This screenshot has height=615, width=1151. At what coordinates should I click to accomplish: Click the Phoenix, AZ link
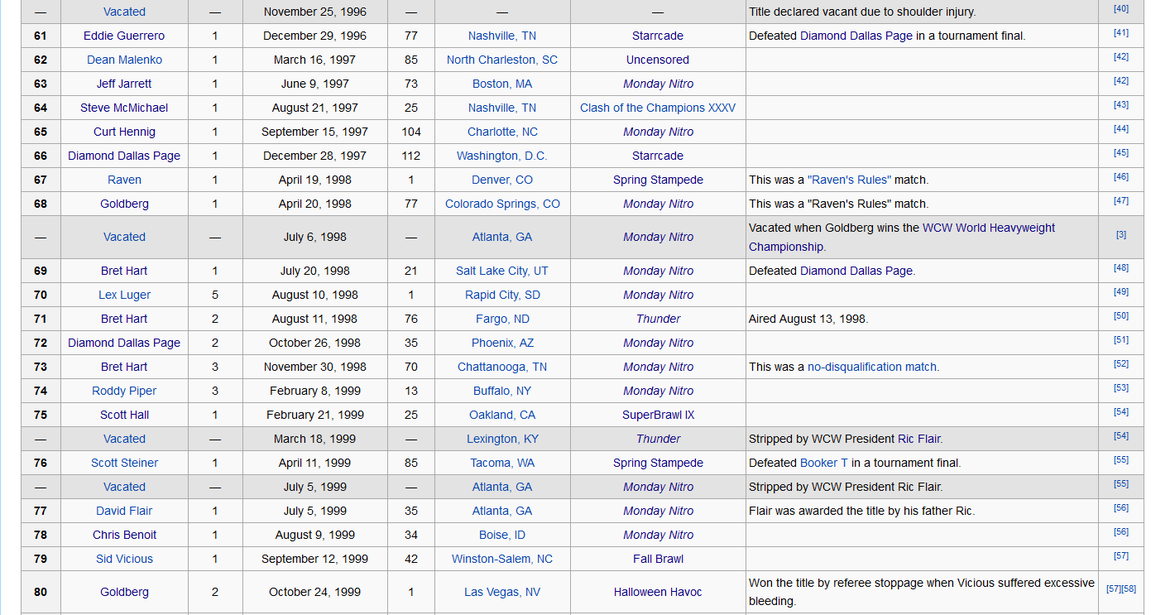502,343
